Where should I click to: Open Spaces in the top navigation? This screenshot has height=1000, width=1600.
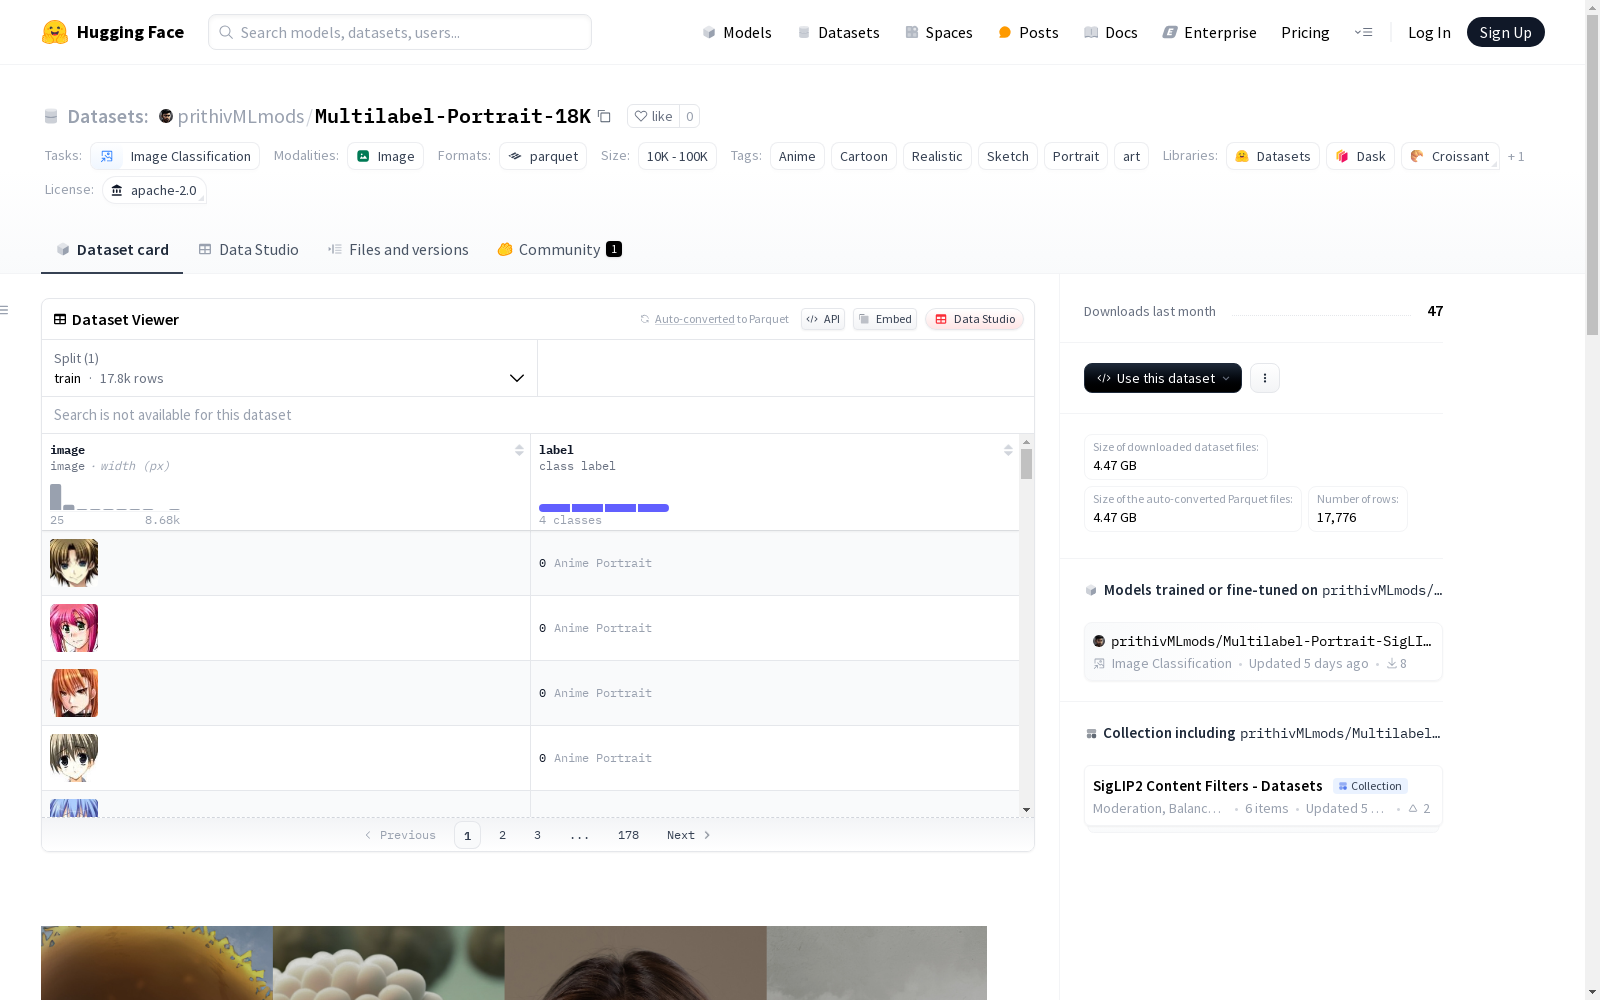(938, 32)
